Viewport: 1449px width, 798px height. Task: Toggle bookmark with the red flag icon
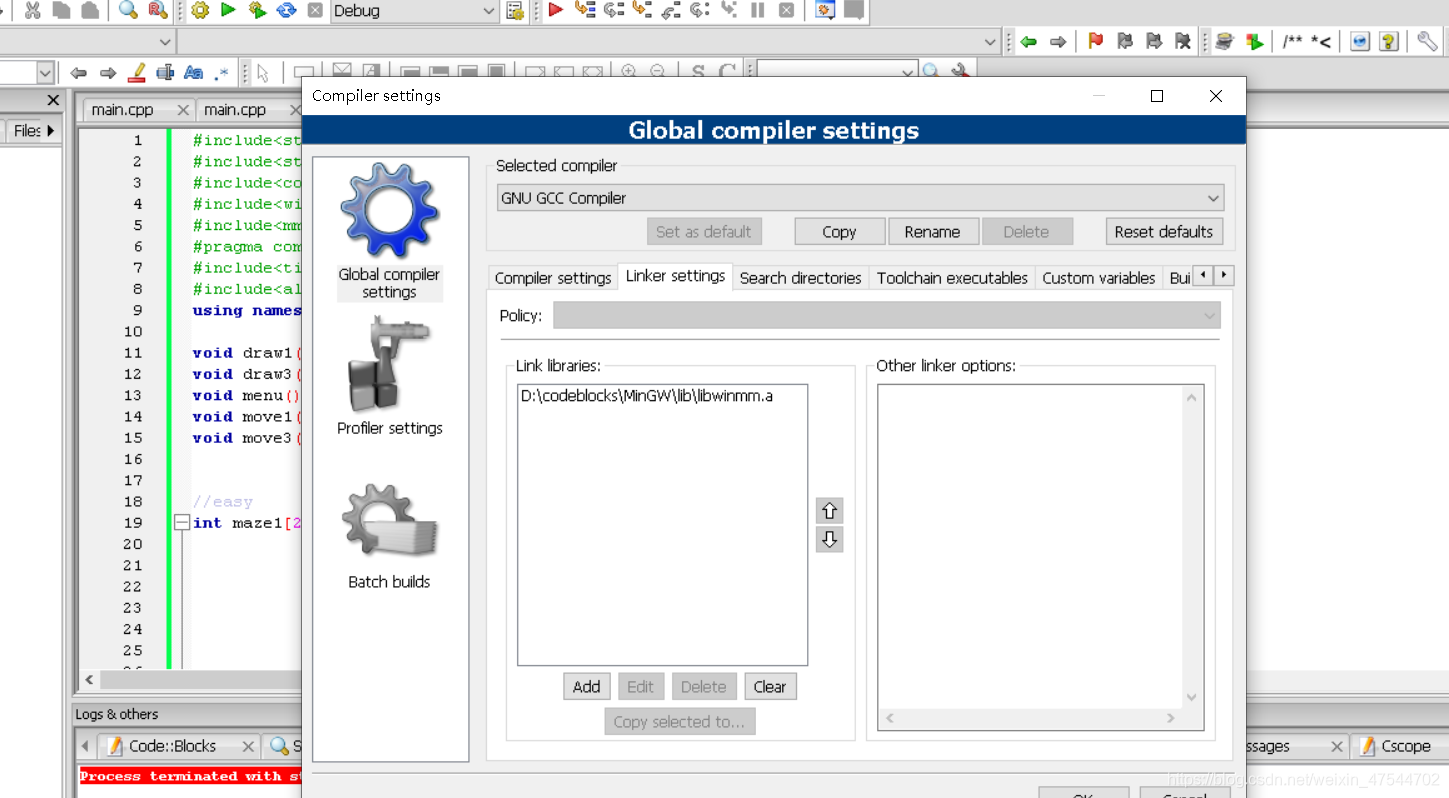pos(1096,41)
